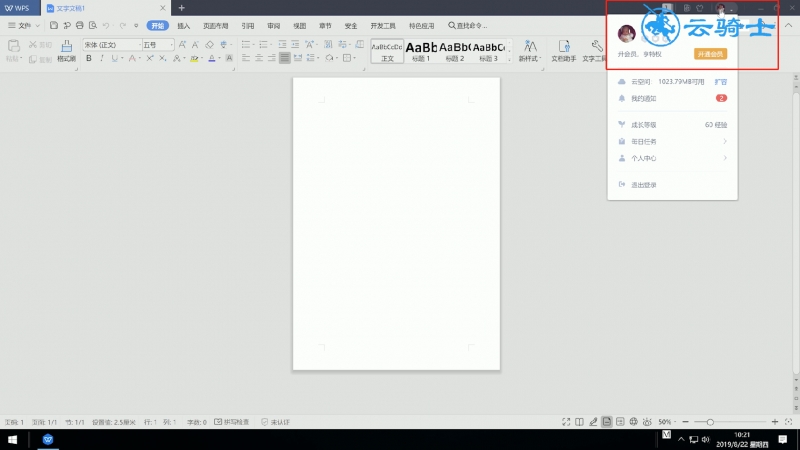Open the 页面布局 ribbon tab

click(x=215, y=26)
